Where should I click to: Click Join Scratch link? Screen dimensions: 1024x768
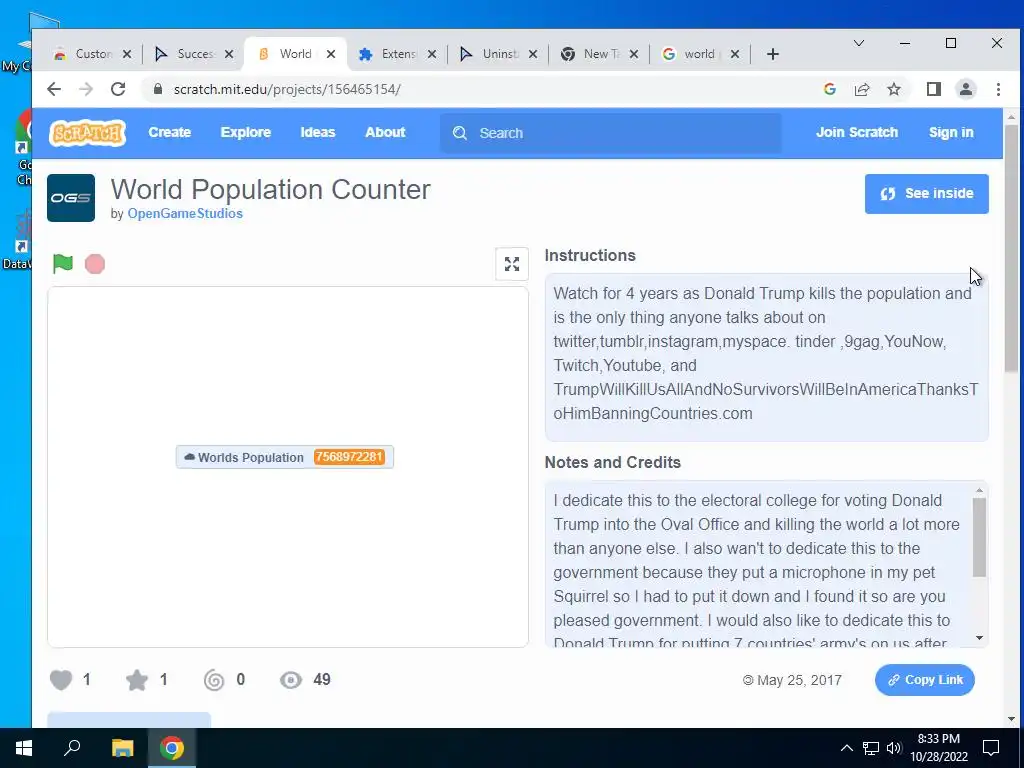click(857, 133)
